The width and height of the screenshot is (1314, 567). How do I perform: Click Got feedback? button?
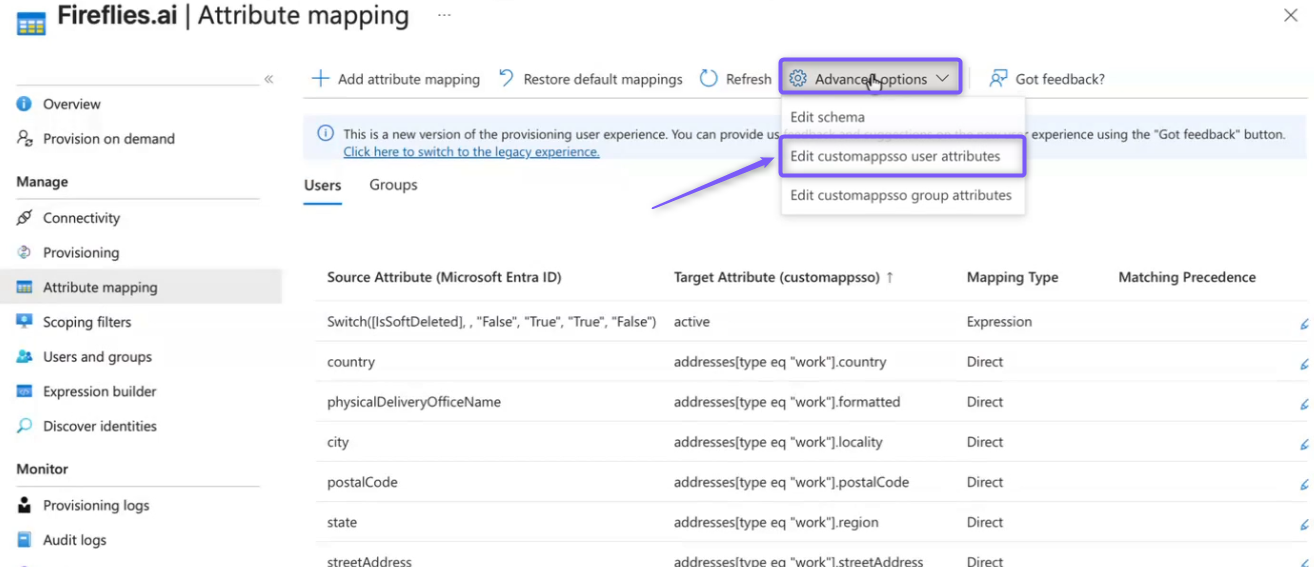1047,78
